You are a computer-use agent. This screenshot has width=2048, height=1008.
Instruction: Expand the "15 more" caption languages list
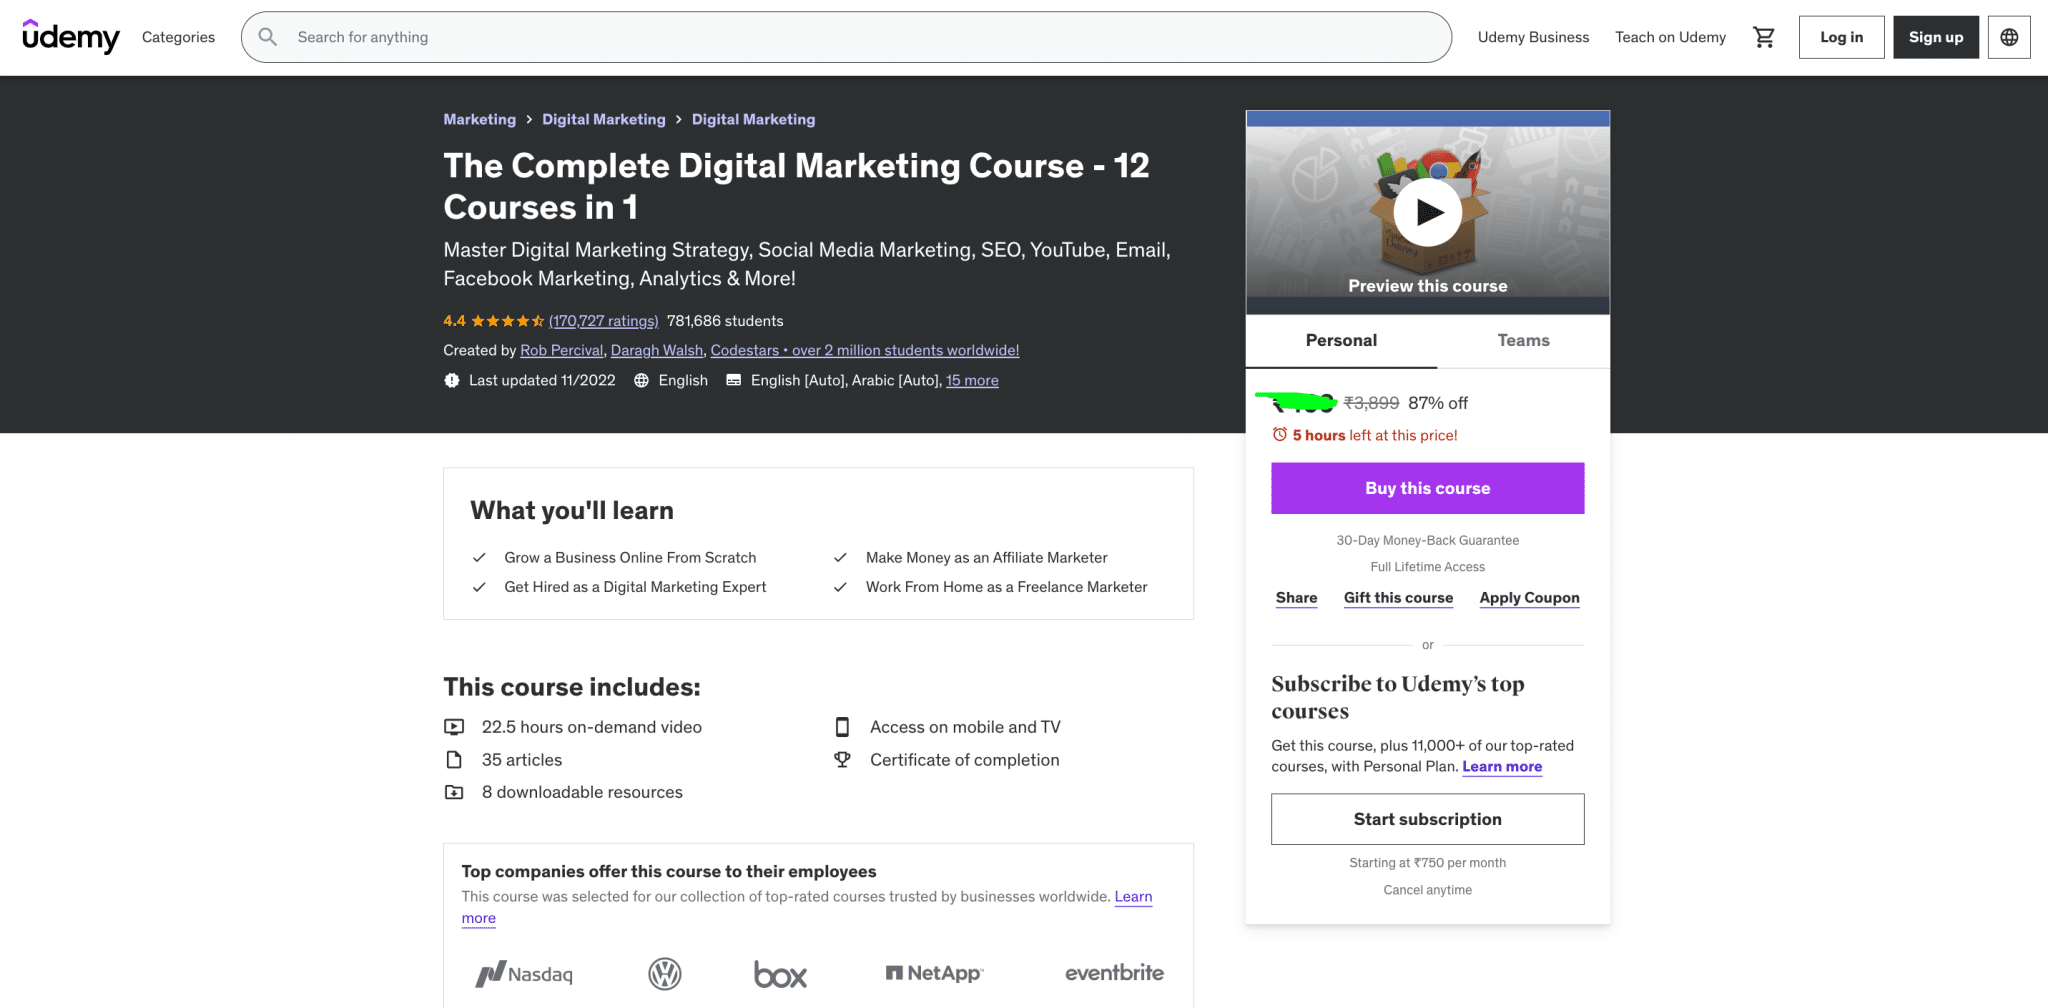[972, 380]
